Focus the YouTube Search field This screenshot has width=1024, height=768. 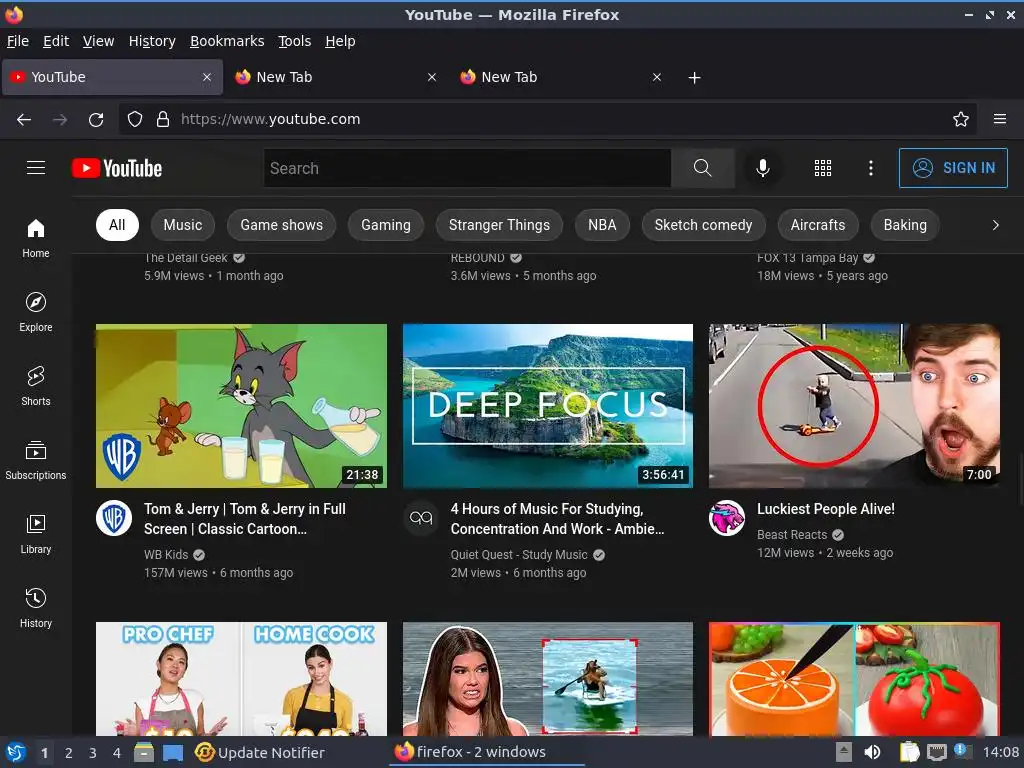tap(468, 168)
